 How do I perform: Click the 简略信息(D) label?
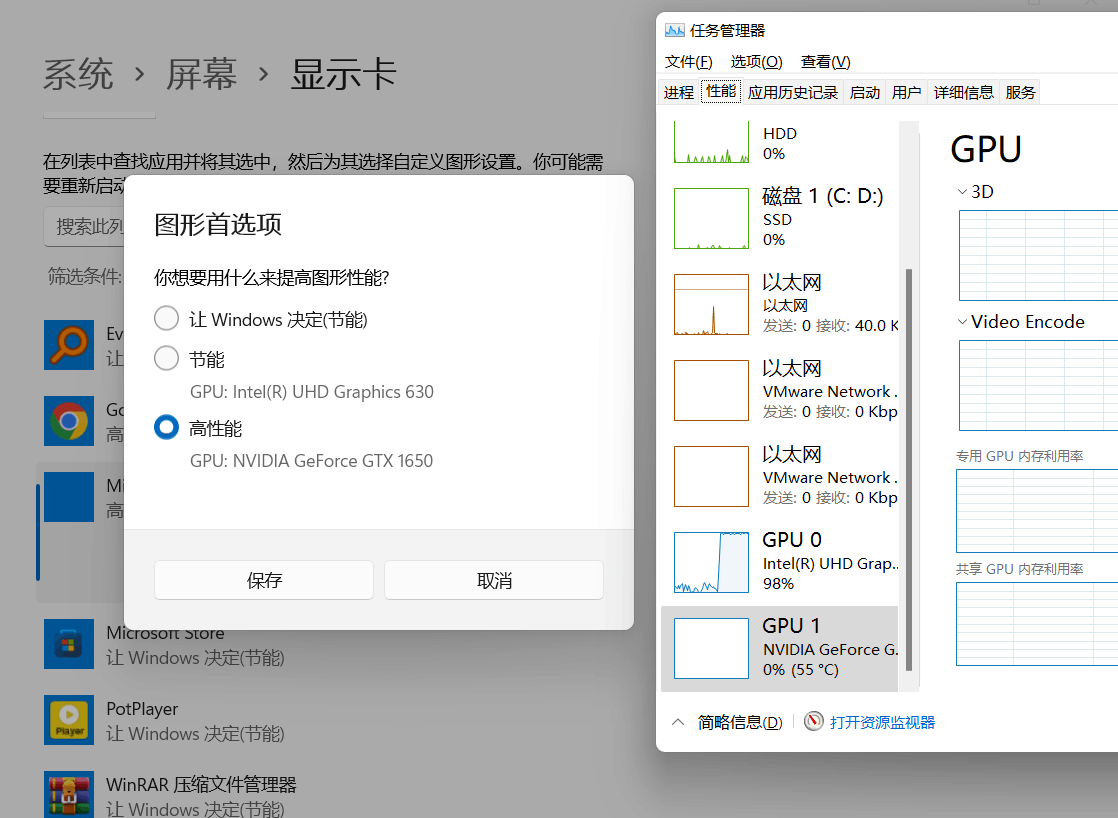(739, 722)
